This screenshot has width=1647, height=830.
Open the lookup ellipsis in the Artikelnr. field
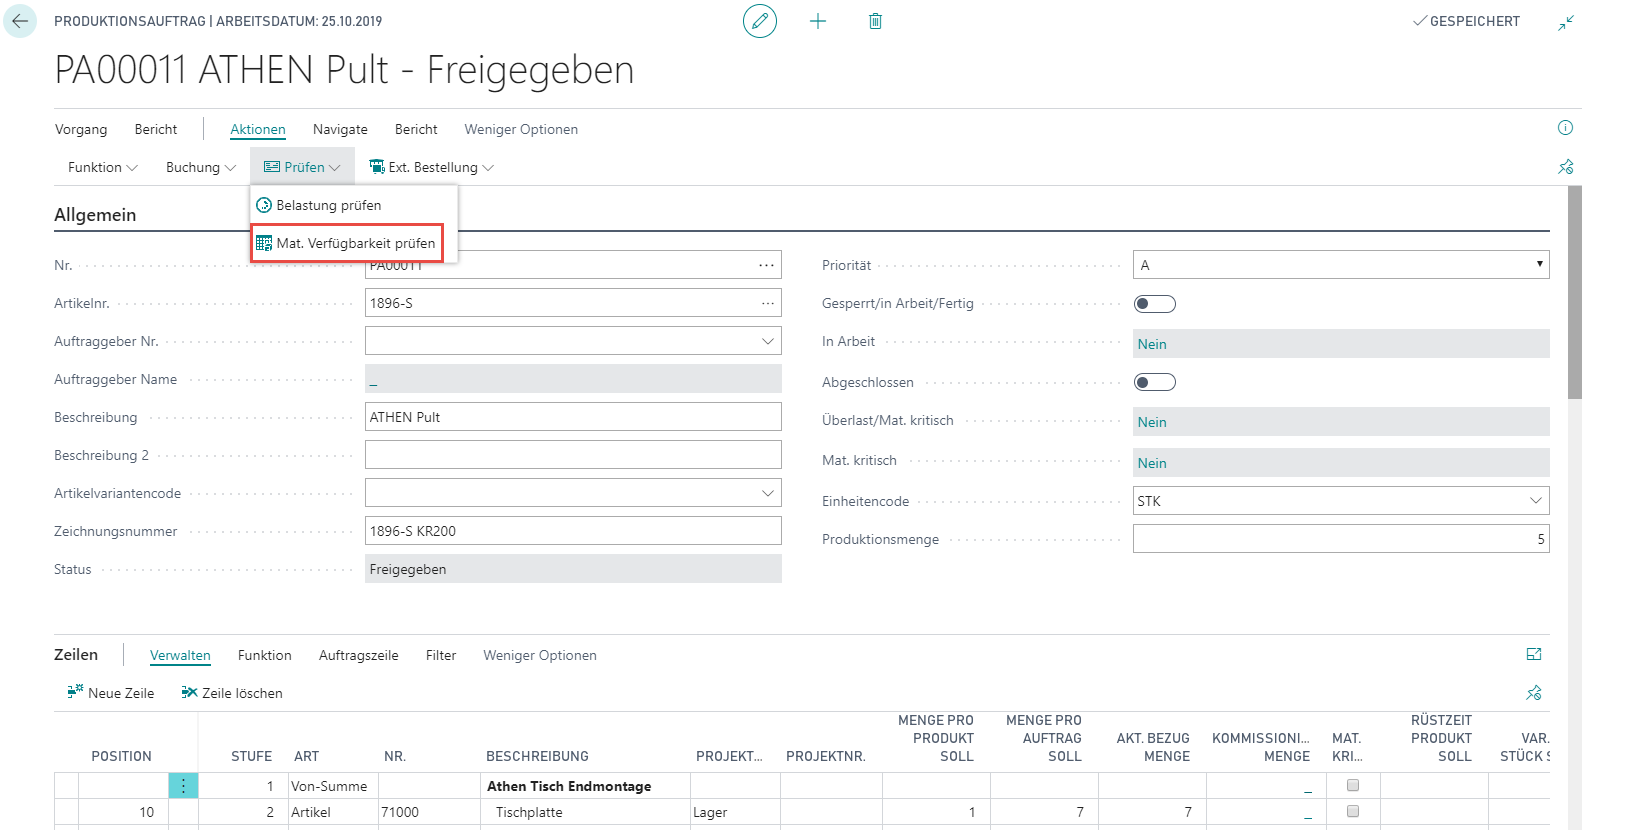coord(767,303)
